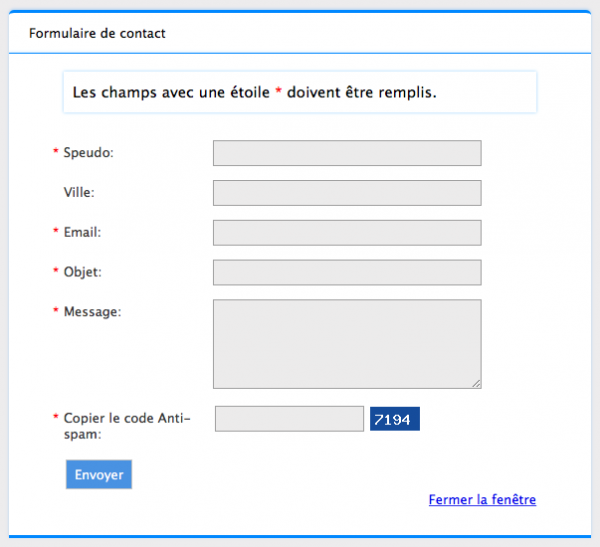600x547 pixels.
Task: Click the 'Message:' label
Action: pyautogui.click(x=92, y=312)
